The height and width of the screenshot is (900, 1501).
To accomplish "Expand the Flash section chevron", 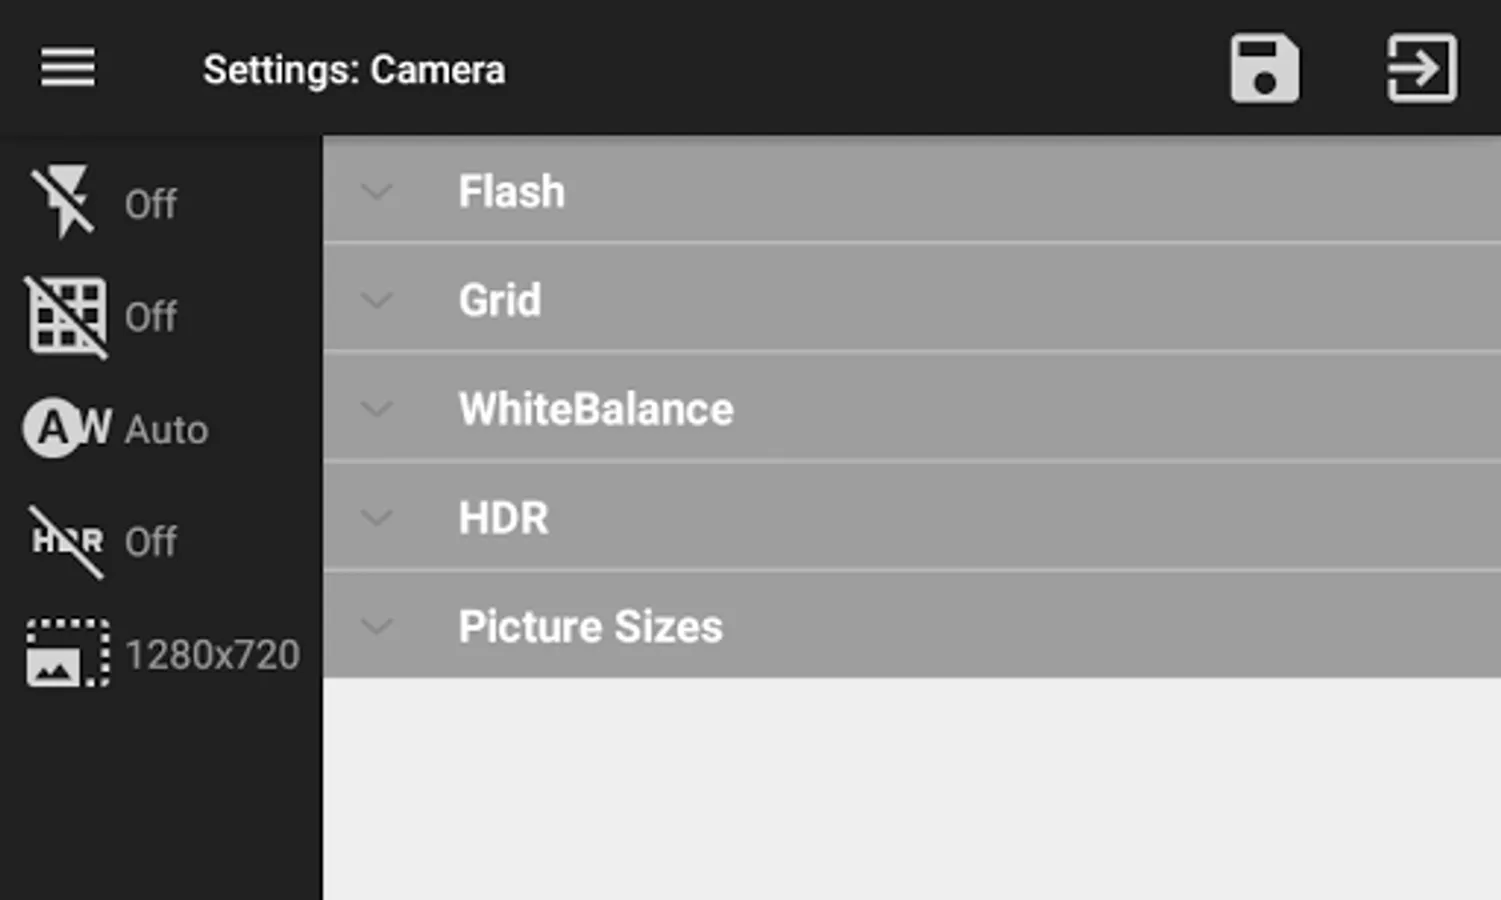I will pyautogui.click(x=377, y=191).
